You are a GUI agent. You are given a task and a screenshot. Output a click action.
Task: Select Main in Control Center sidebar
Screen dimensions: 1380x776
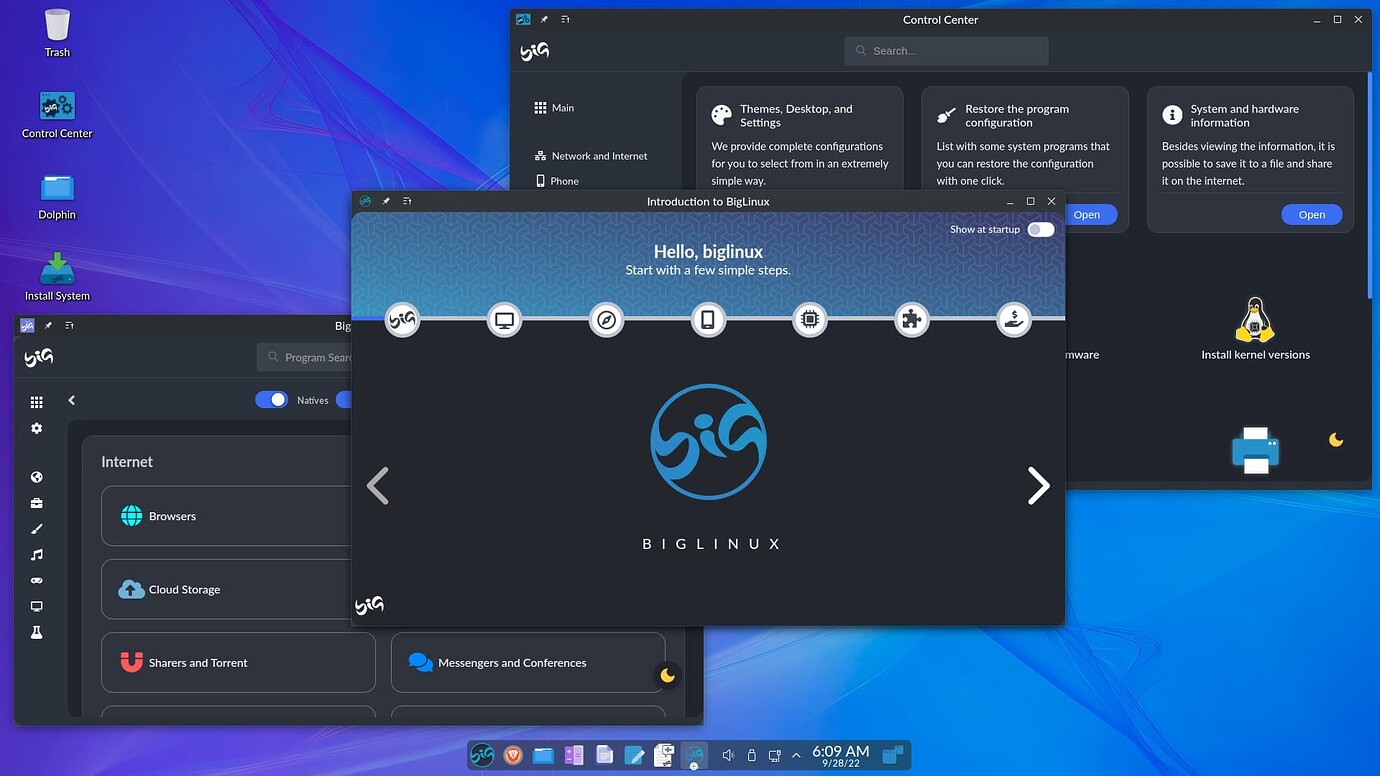coord(562,107)
